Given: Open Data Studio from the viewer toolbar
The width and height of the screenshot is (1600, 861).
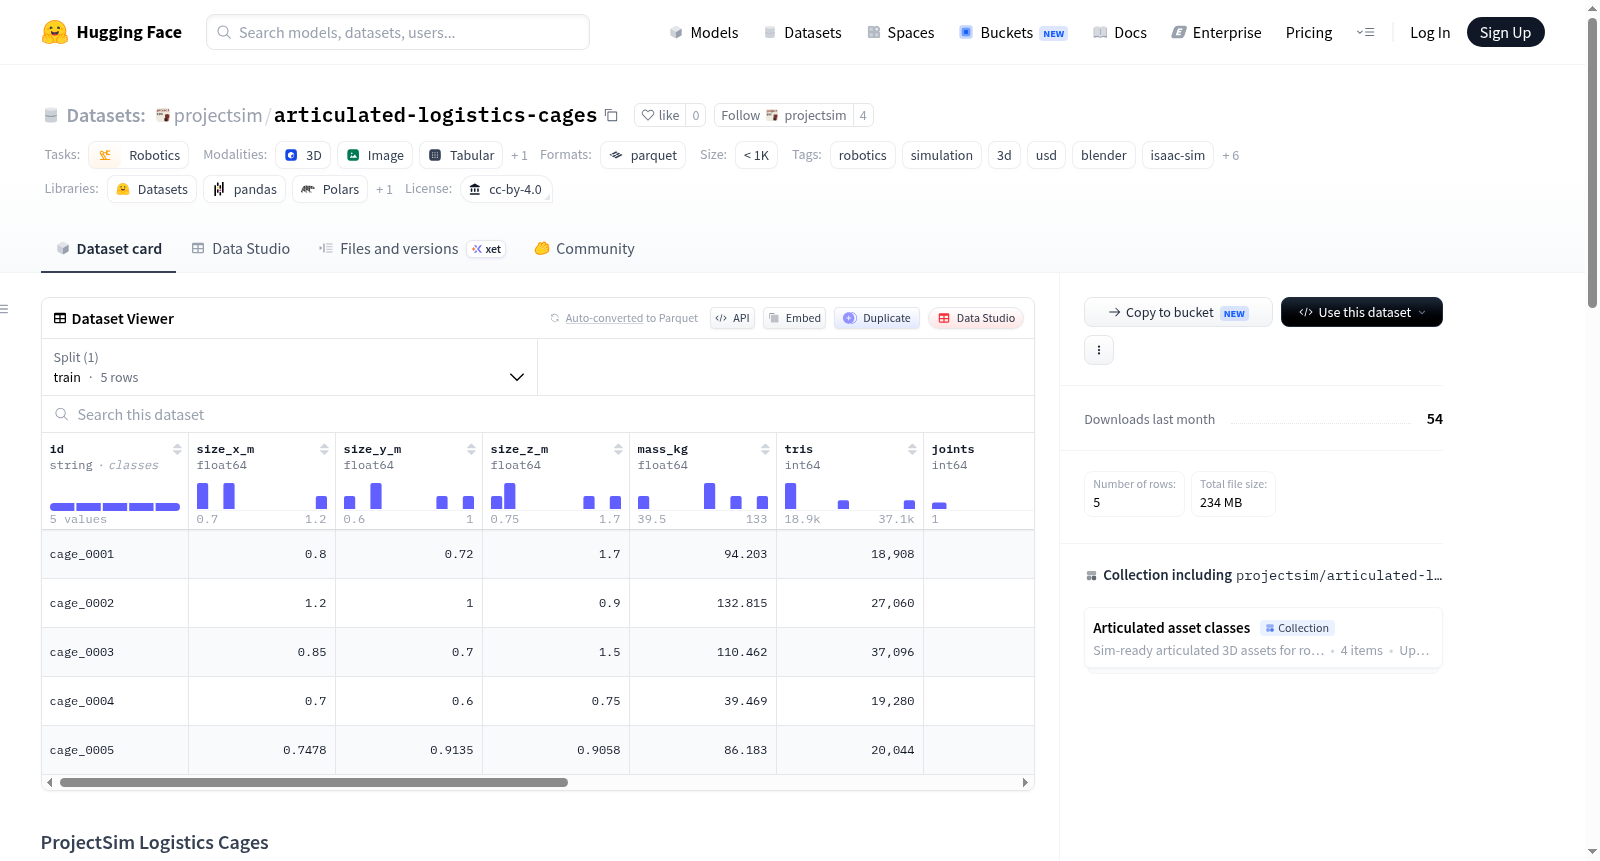Looking at the screenshot, I should (x=976, y=318).
